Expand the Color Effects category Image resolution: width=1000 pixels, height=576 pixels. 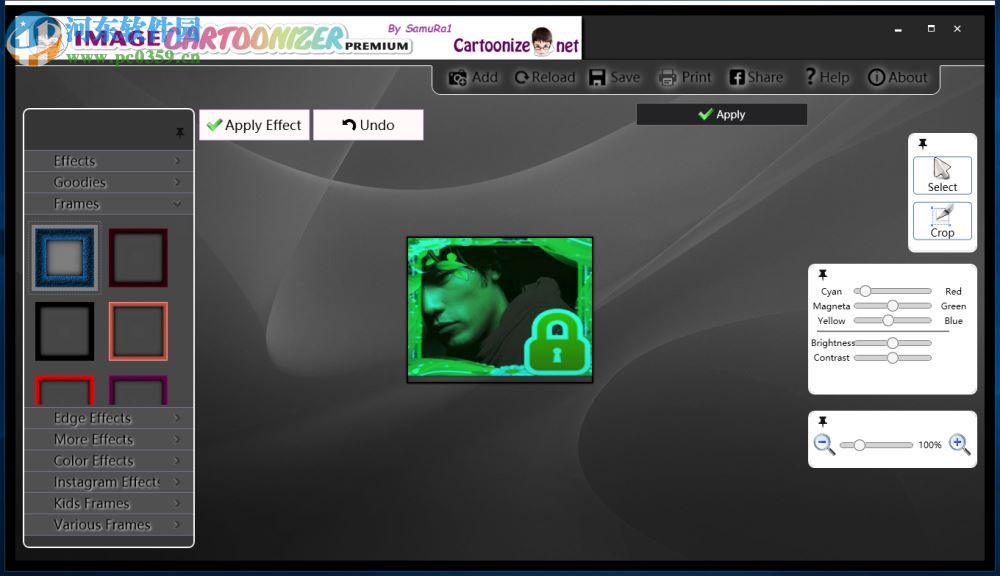tap(109, 461)
